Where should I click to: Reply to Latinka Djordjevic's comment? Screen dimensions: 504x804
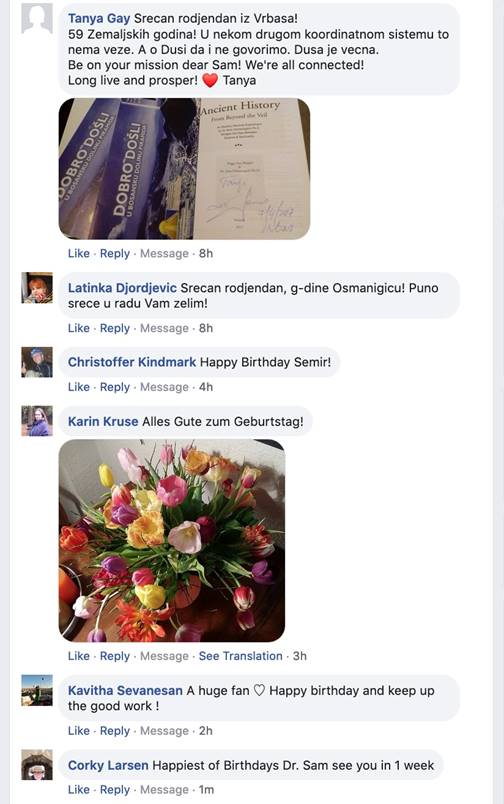(115, 328)
